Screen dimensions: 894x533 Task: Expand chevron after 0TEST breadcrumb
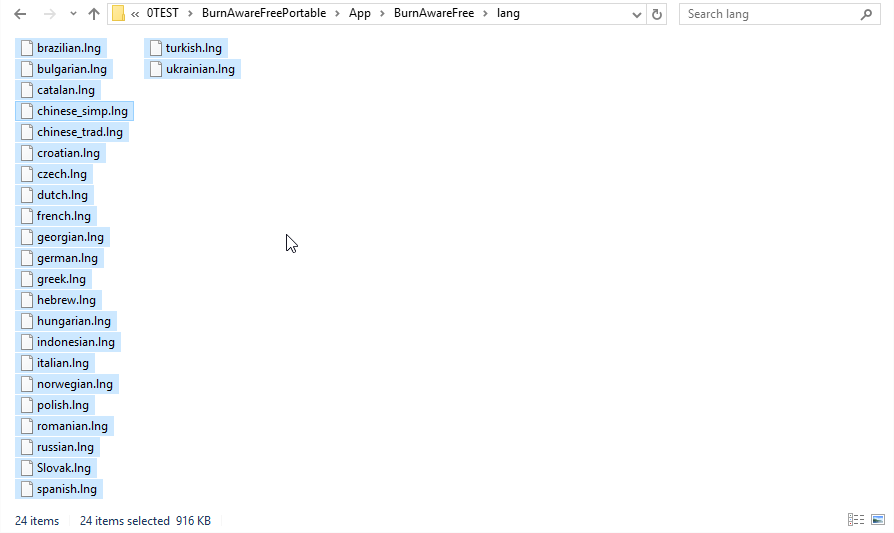pyautogui.click(x=190, y=14)
